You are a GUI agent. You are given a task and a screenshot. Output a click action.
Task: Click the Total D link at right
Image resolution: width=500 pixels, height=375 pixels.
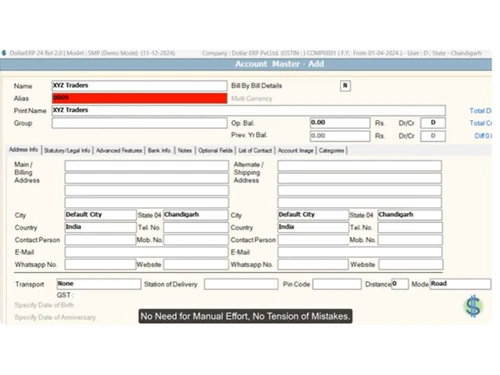pyautogui.click(x=480, y=111)
